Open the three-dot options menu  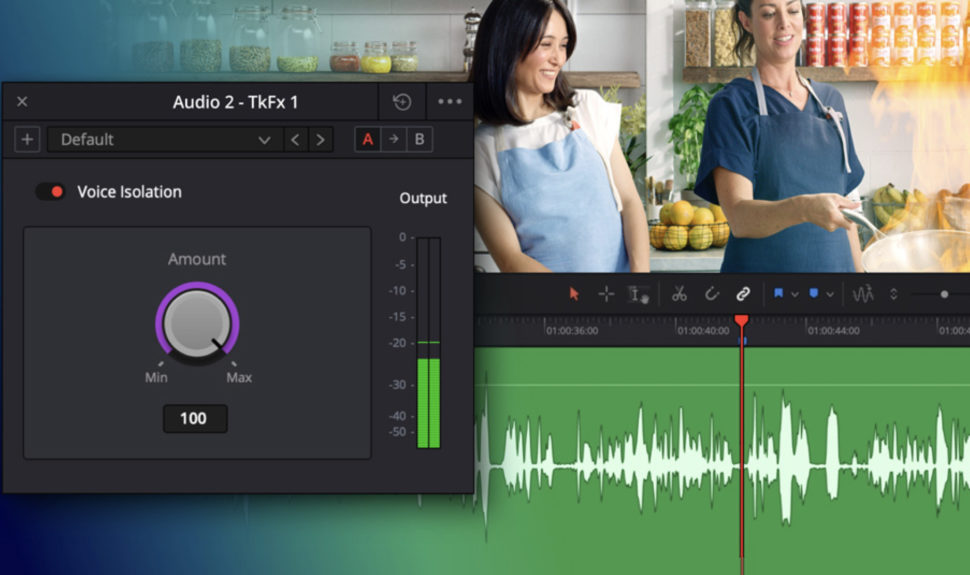coord(449,102)
